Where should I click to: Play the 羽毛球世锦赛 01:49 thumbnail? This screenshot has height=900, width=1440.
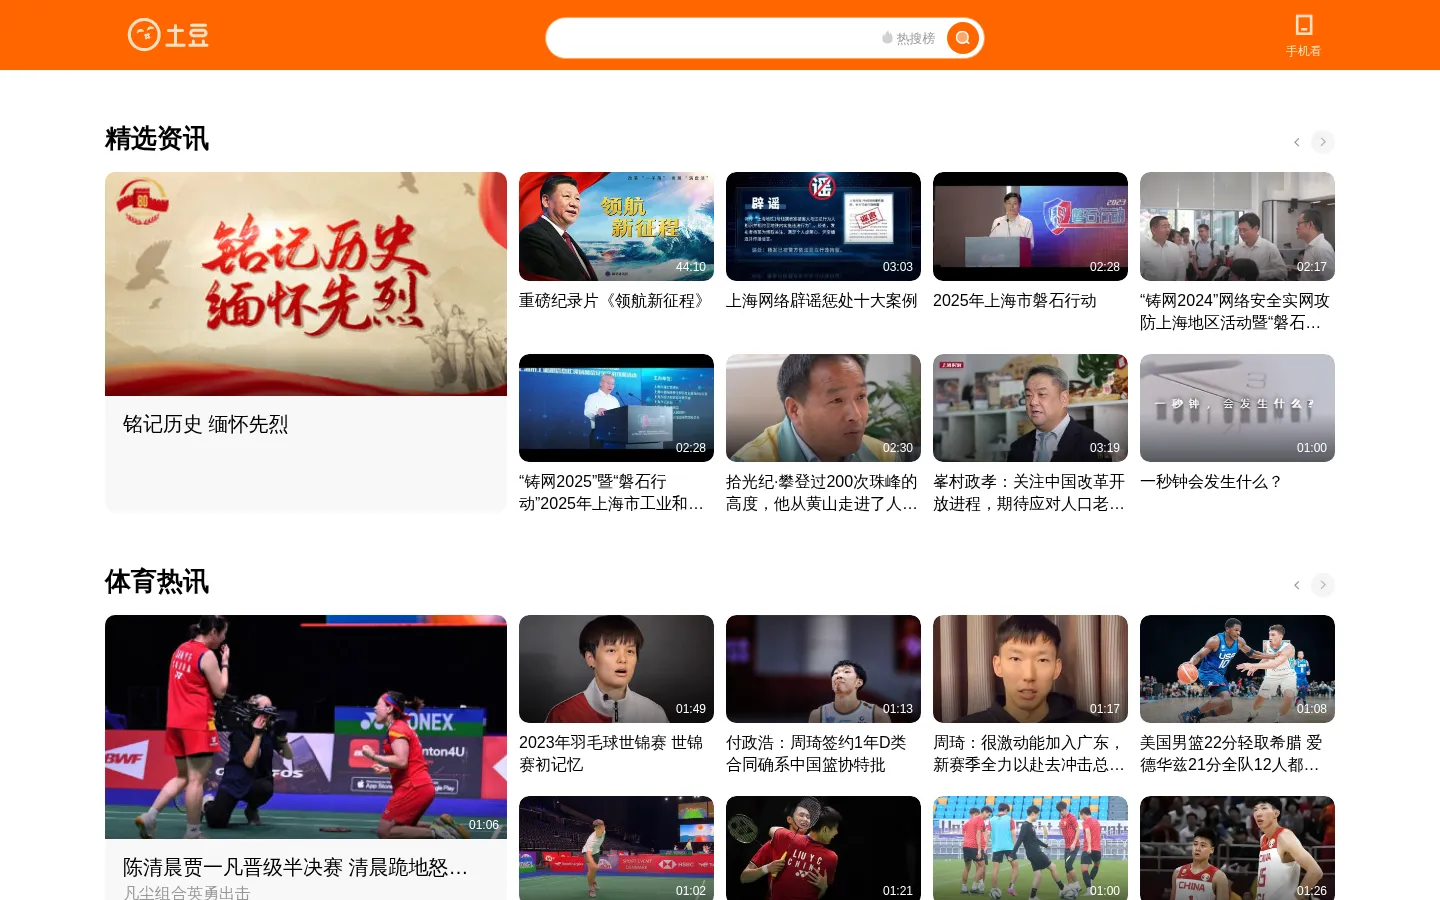[x=616, y=669]
